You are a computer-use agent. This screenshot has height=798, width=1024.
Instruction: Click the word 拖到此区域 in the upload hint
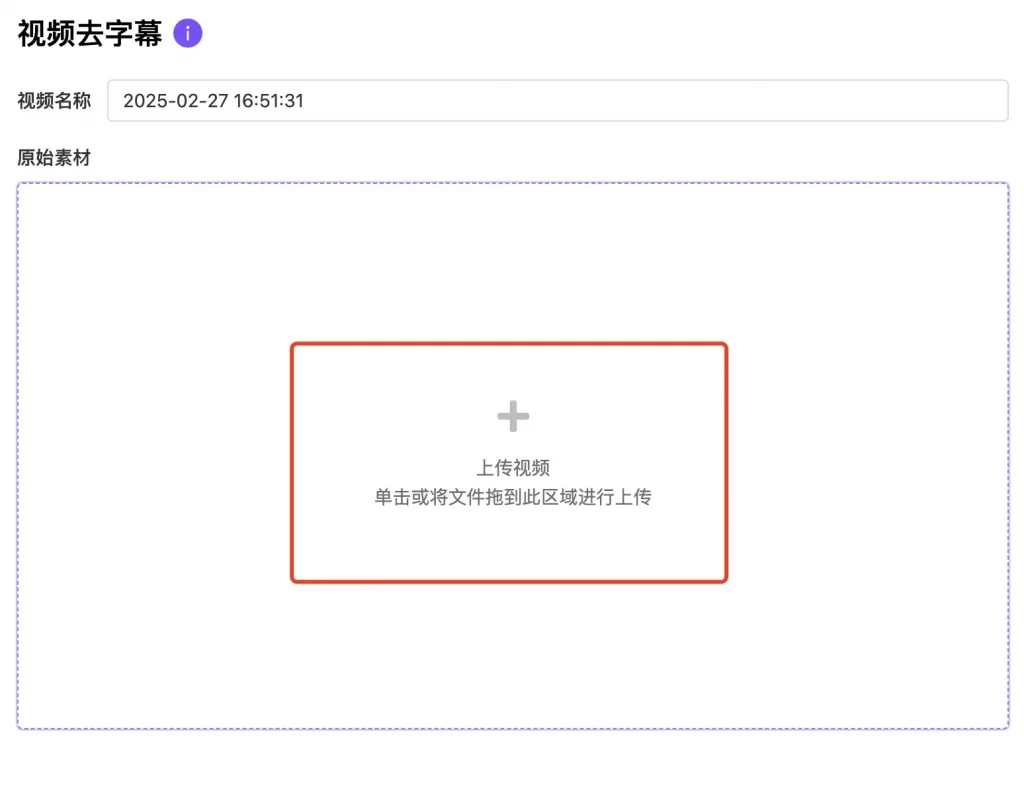pos(531,497)
